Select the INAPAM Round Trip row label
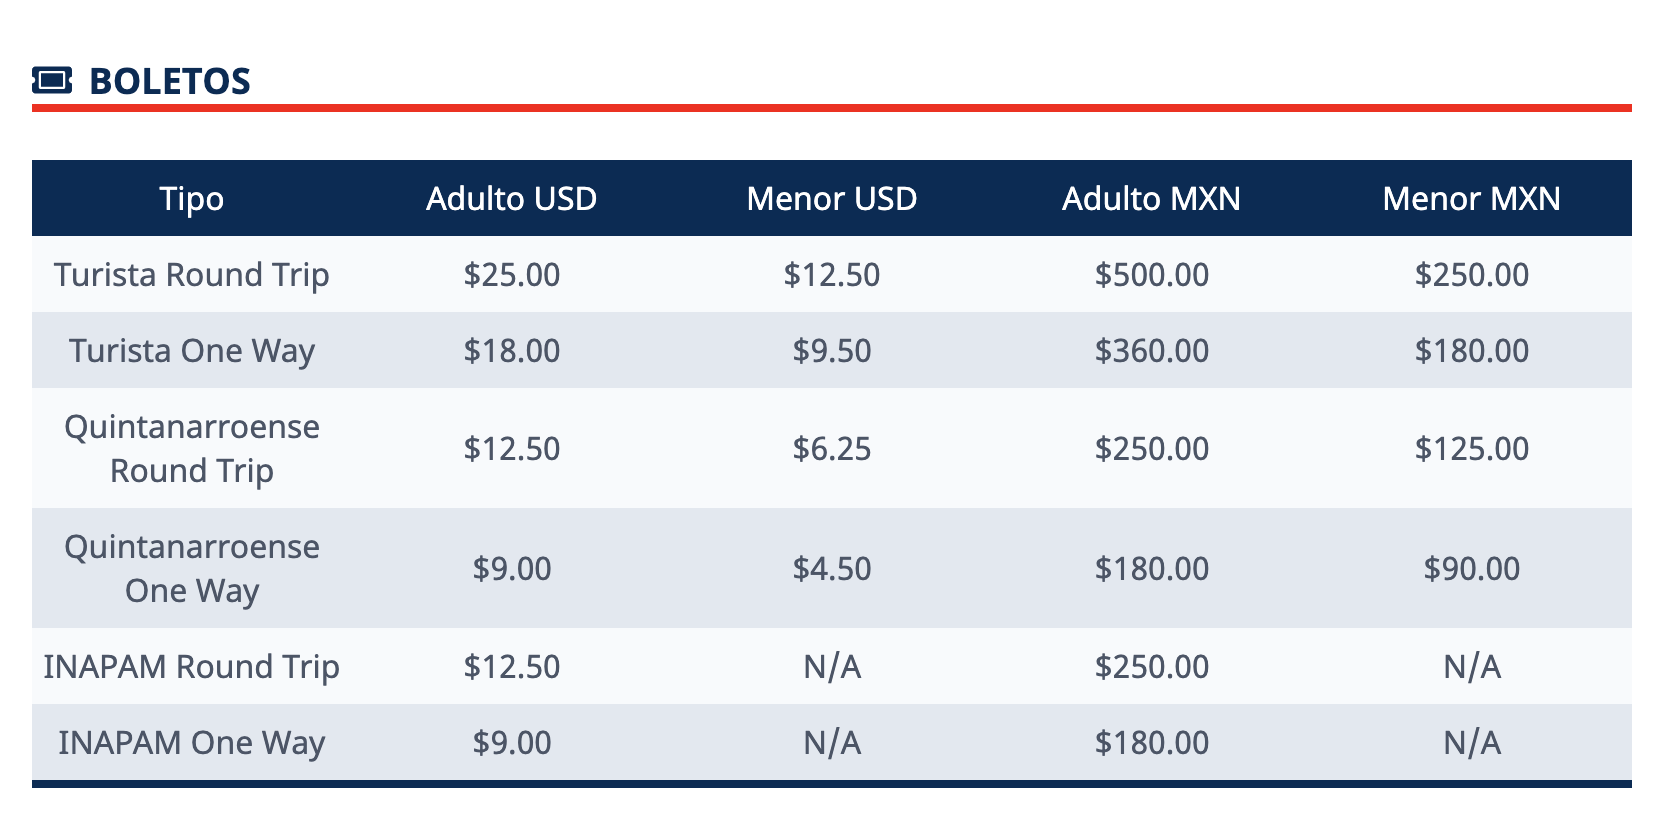Viewport: 1656px width, 814px height. pyautogui.click(x=192, y=667)
